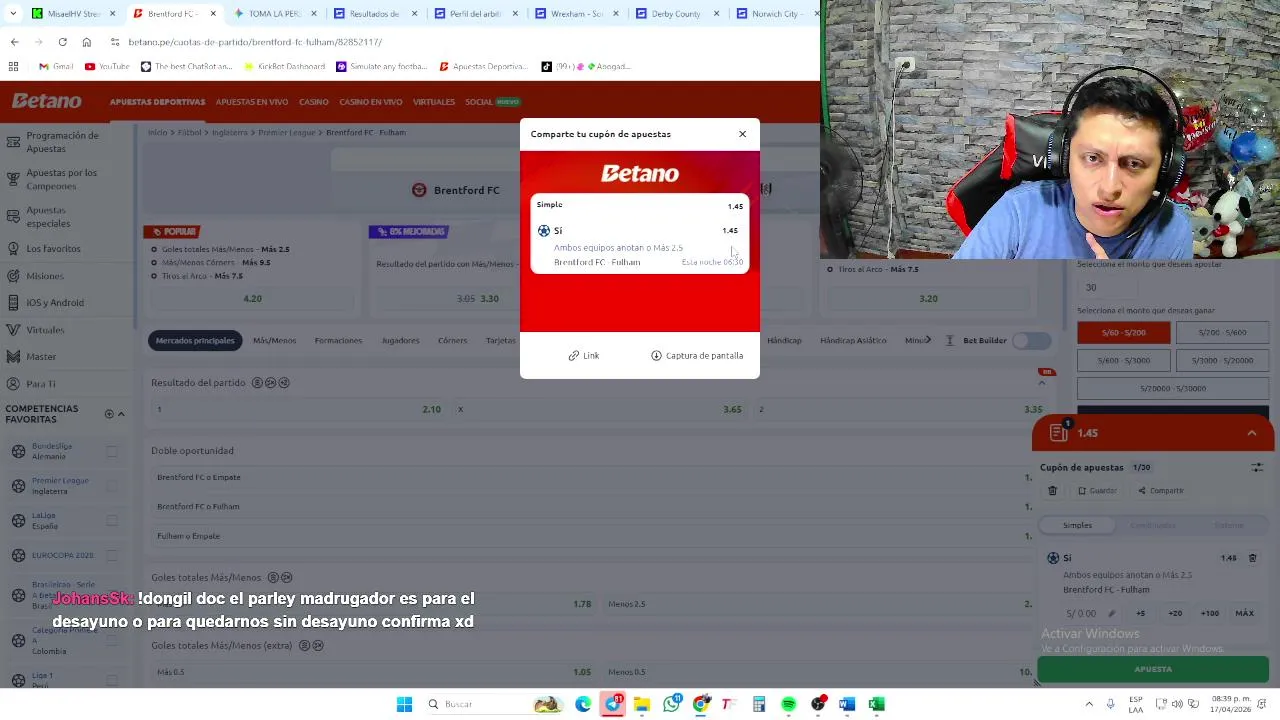The image size is (1280, 720).
Task: Set stake to MÁX
Action: 1245,613
